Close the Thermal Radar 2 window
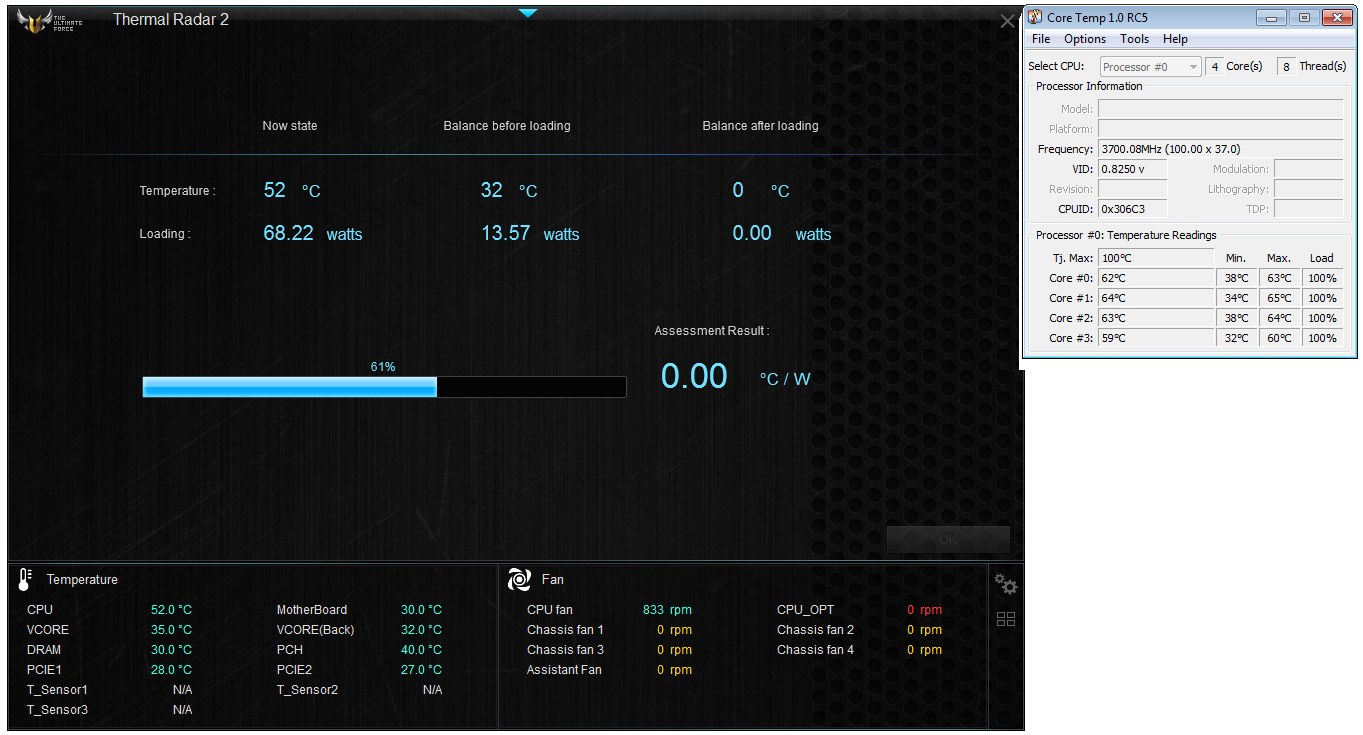 coord(1007,22)
